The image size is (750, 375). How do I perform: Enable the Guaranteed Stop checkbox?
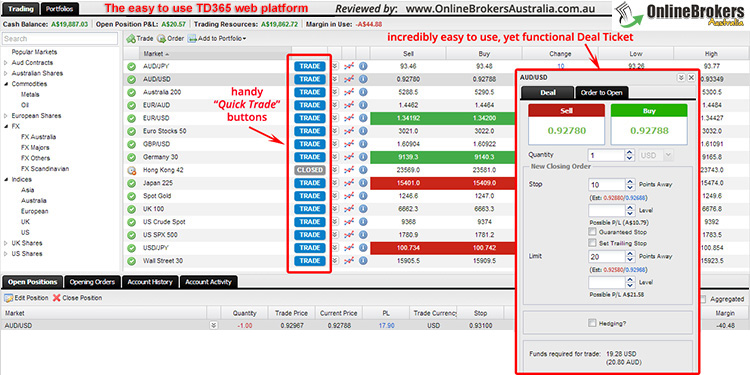point(593,232)
